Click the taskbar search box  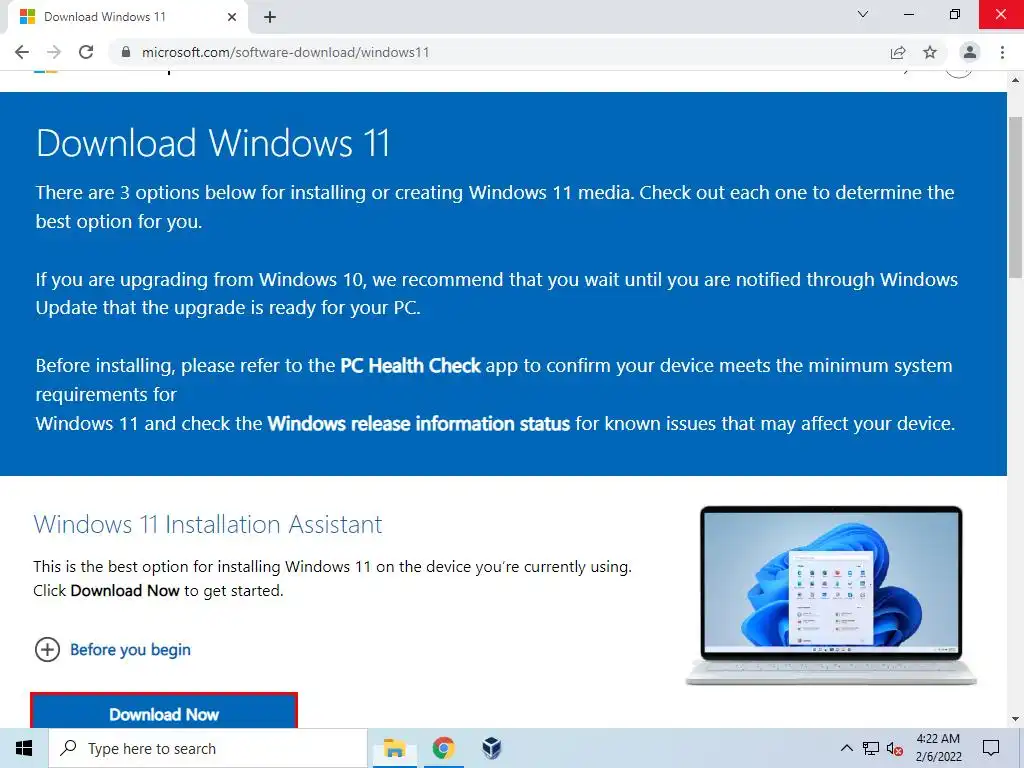point(208,748)
